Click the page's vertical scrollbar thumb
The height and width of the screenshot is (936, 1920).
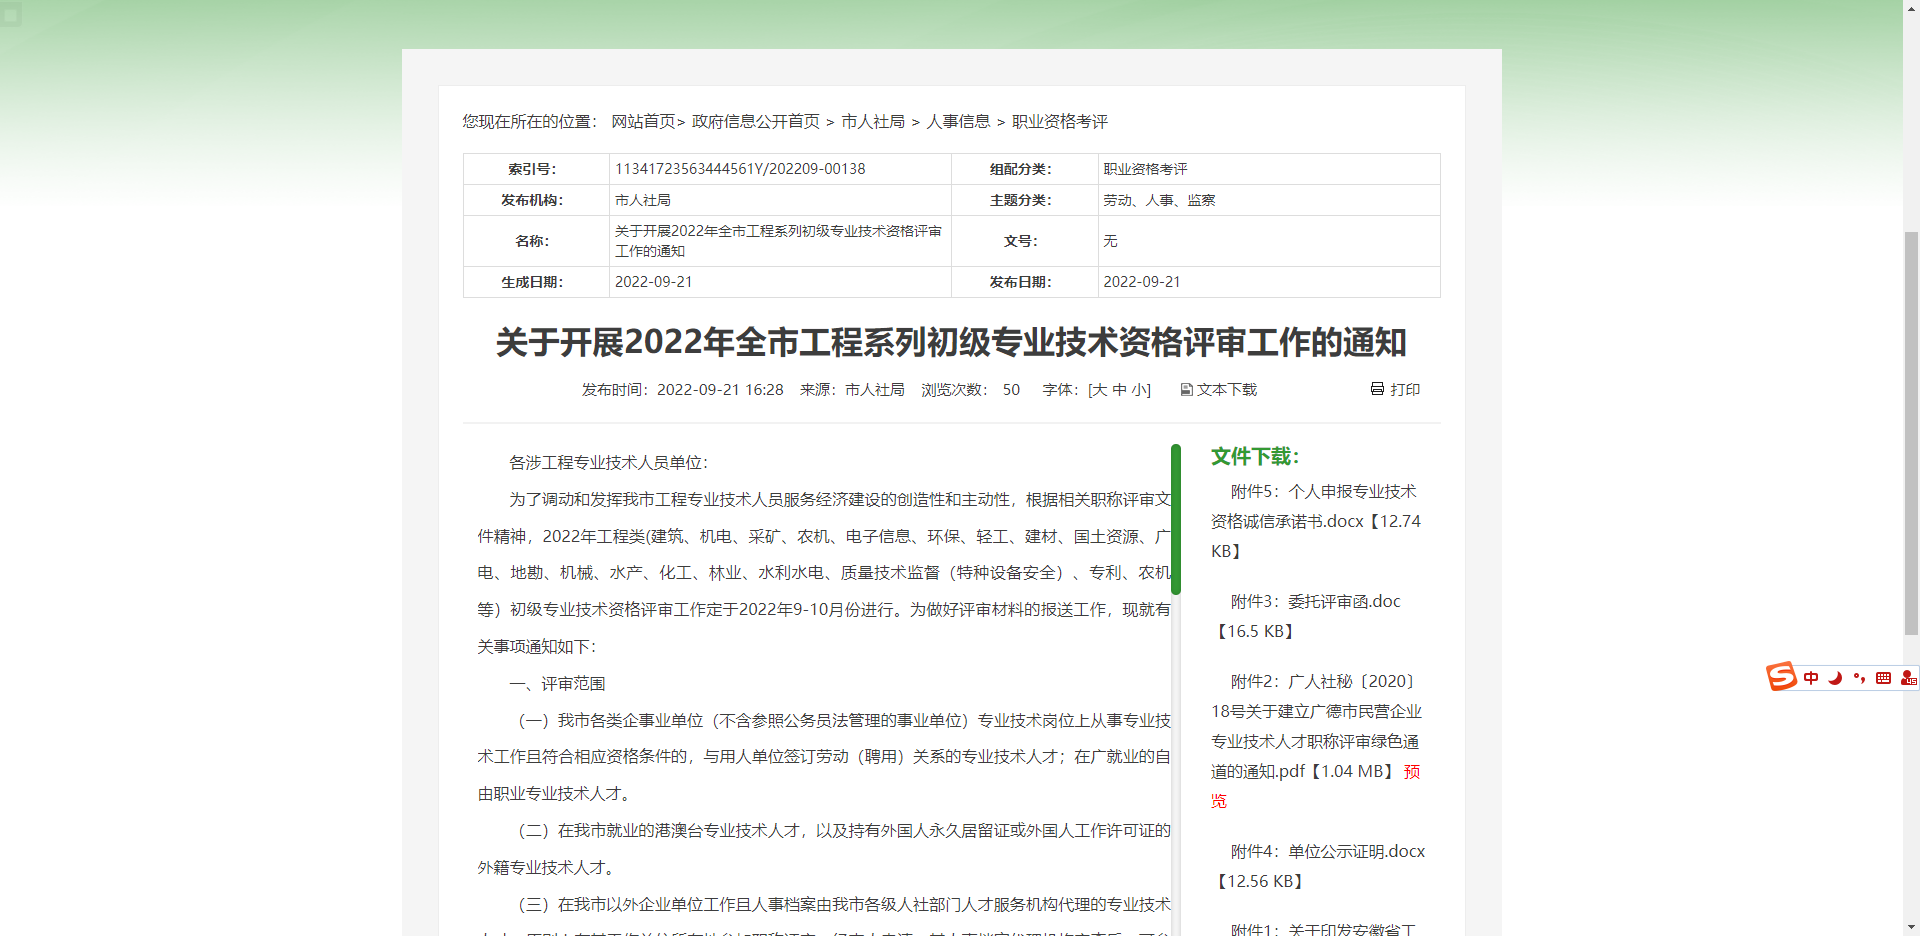point(1911,432)
